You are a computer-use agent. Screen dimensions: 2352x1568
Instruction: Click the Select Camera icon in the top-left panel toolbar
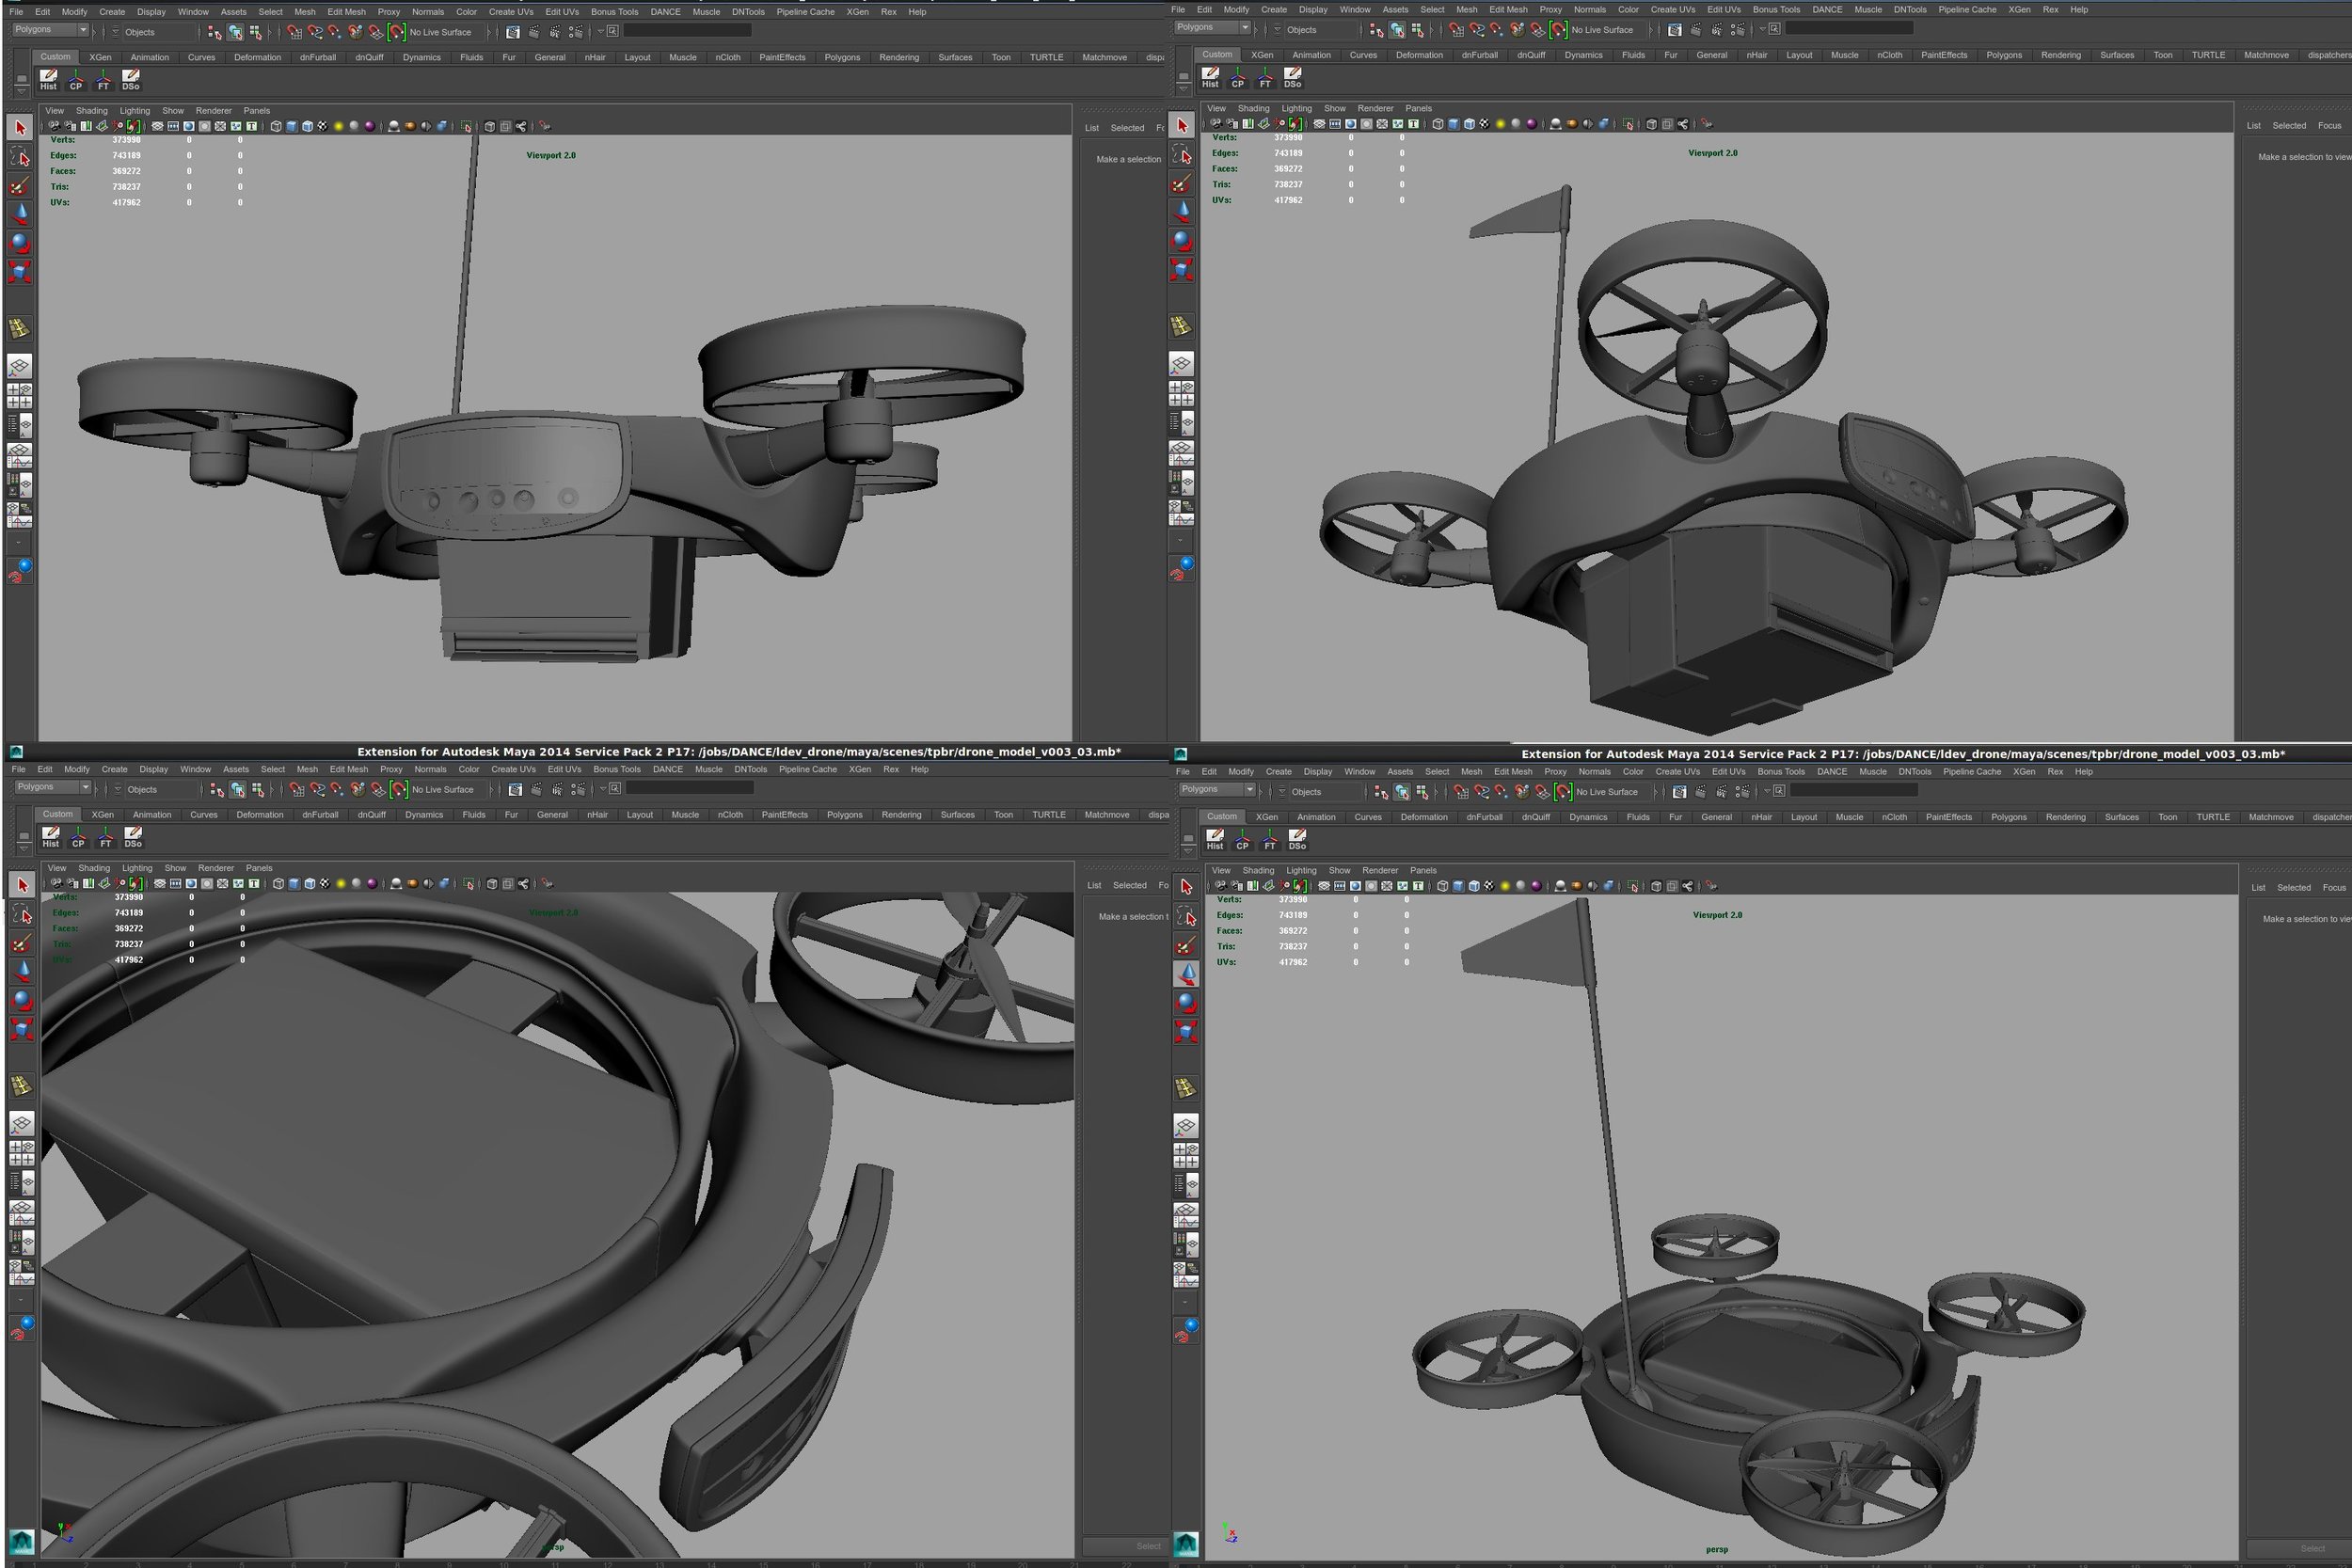point(55,127)
